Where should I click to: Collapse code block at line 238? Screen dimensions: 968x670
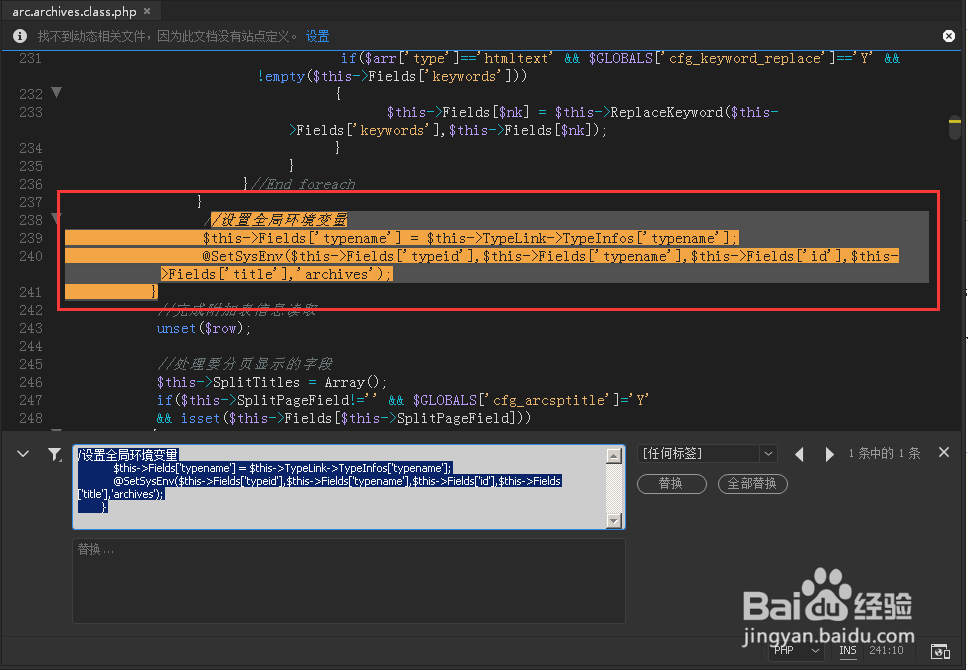(x=56, y=217)
